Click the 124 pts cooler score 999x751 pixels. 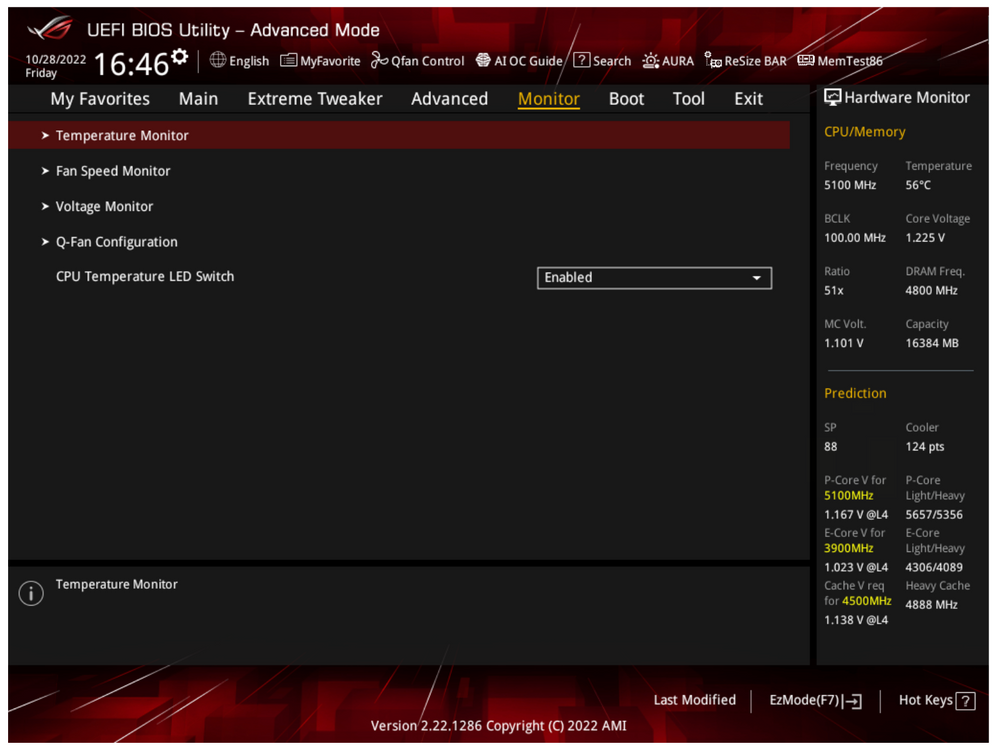tap(925, 447)
